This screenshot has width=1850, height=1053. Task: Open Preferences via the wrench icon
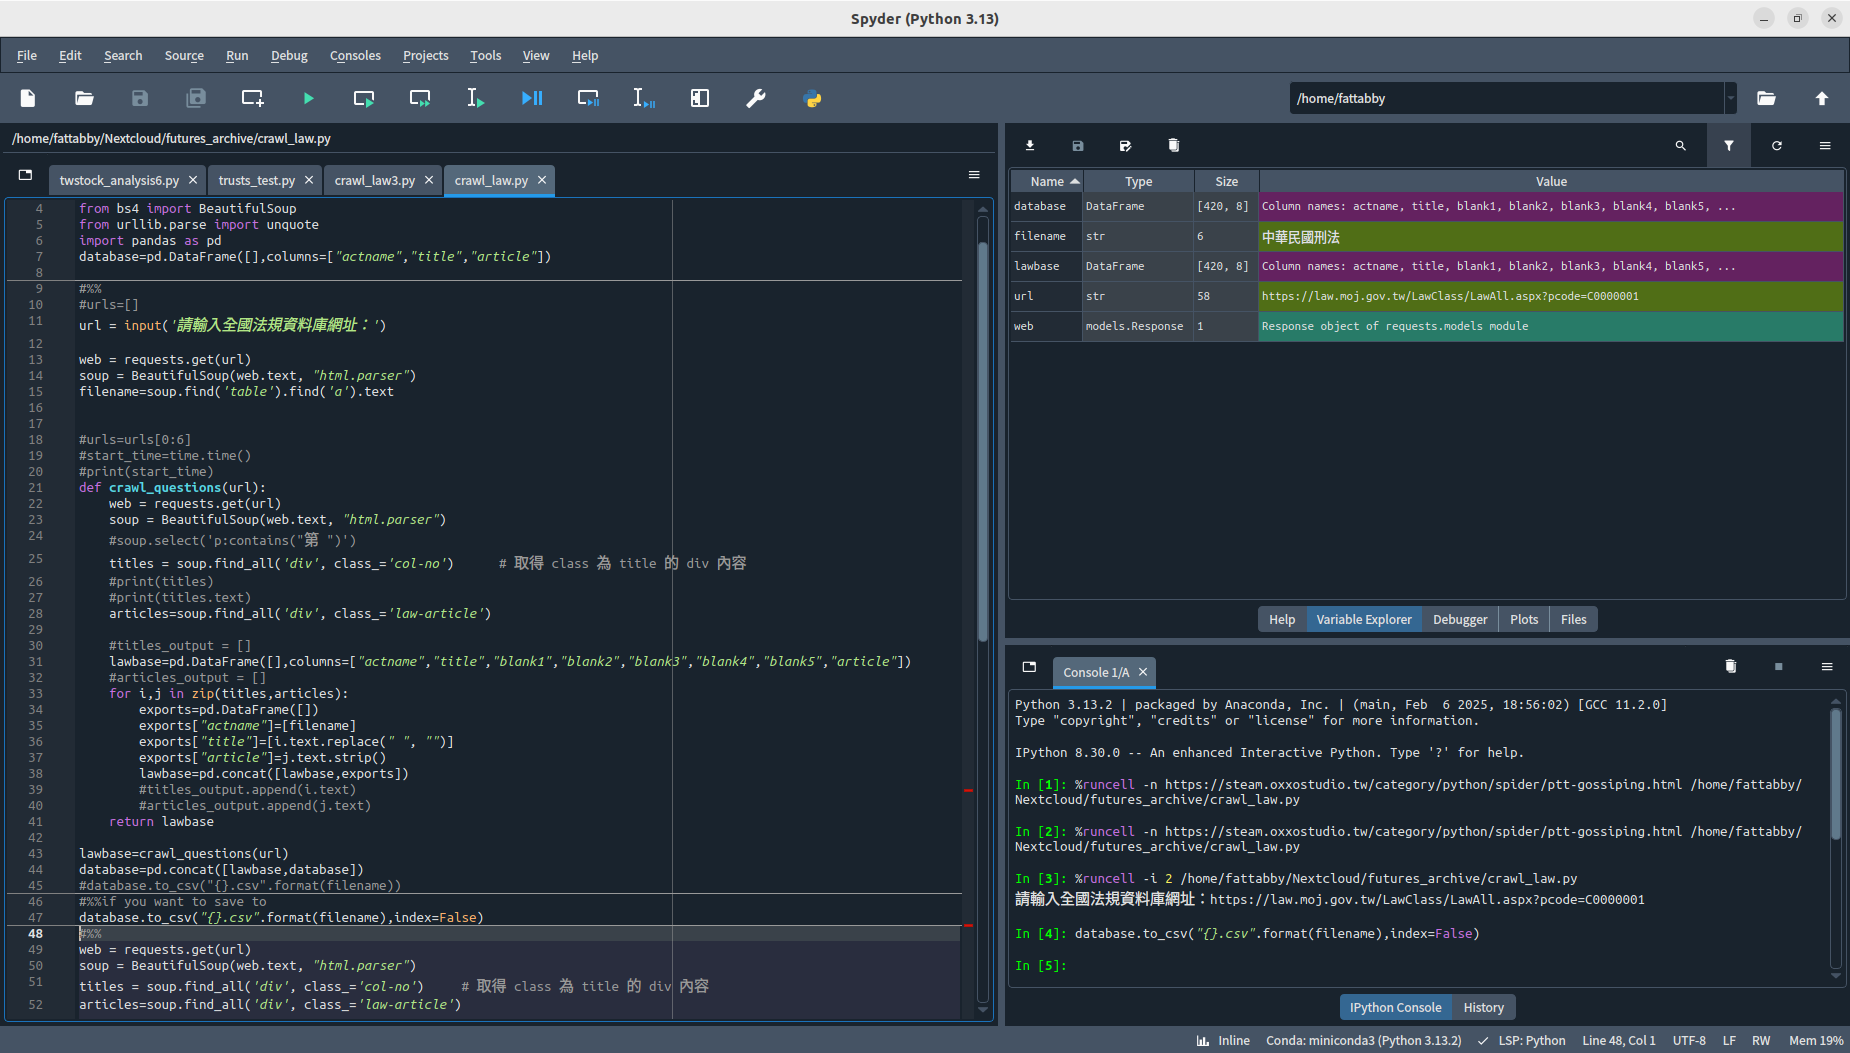click(756, 98)
